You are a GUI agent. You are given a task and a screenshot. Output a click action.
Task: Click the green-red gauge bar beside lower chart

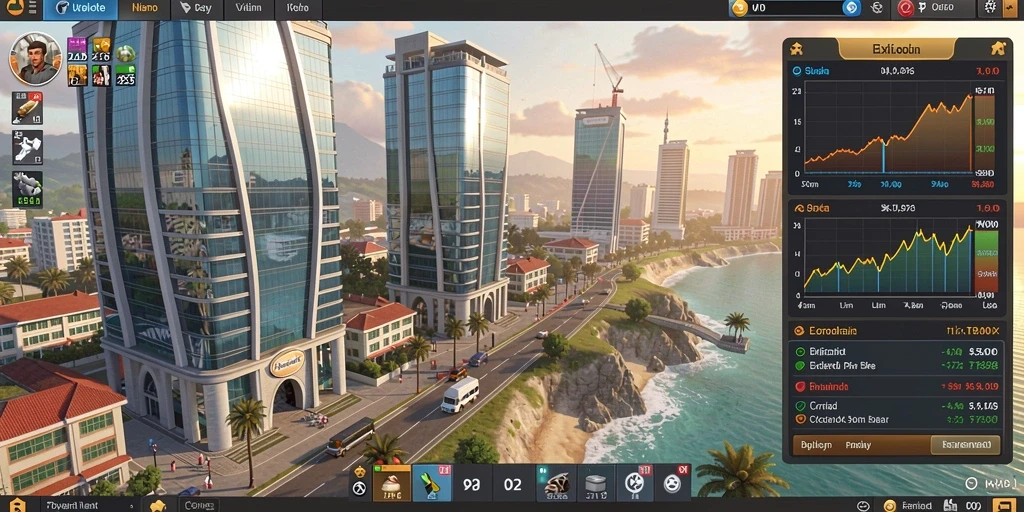[986, 259]
